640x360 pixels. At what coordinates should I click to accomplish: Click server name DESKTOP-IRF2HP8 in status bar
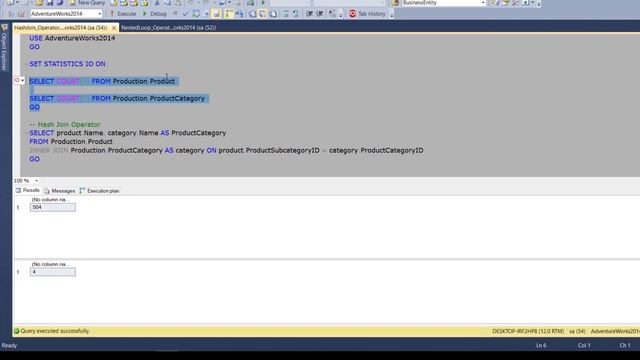click(x=528, y=331)
